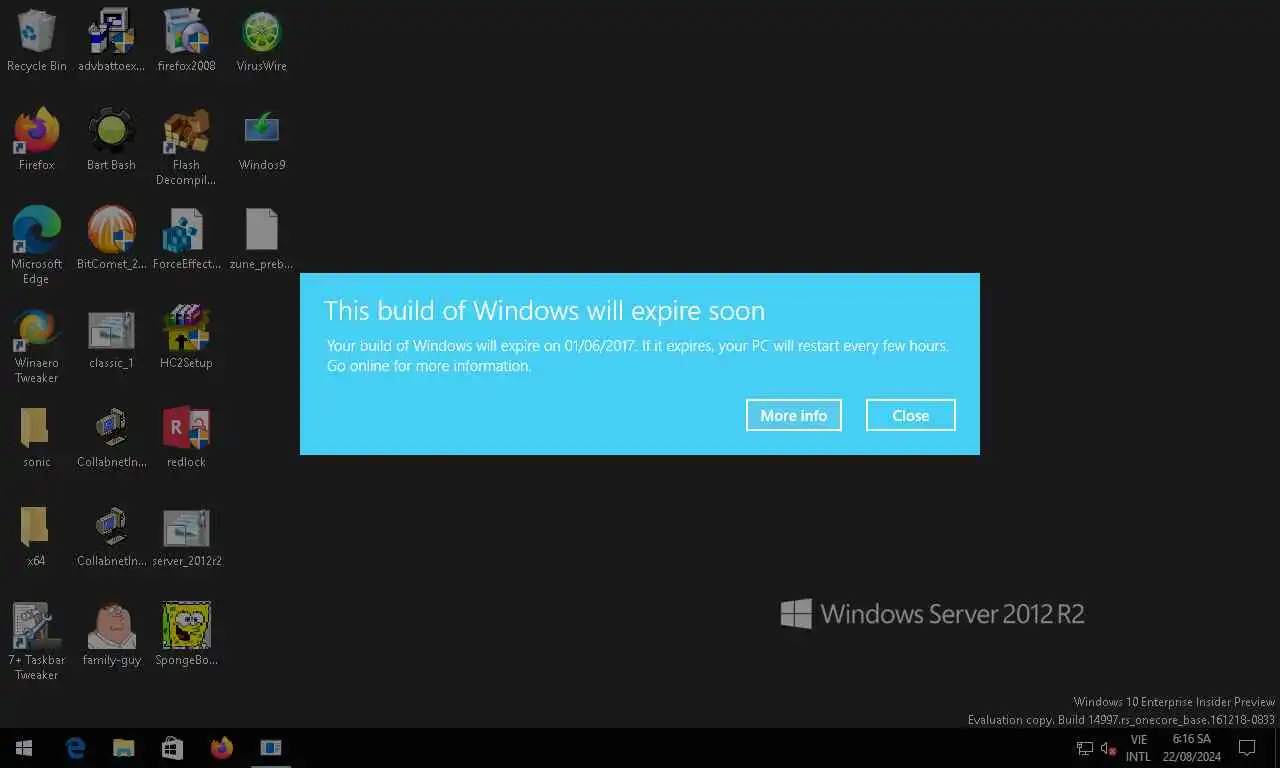Select the family-guy desktop icon
1280x768 pixels.
click(x=111, y=634)
